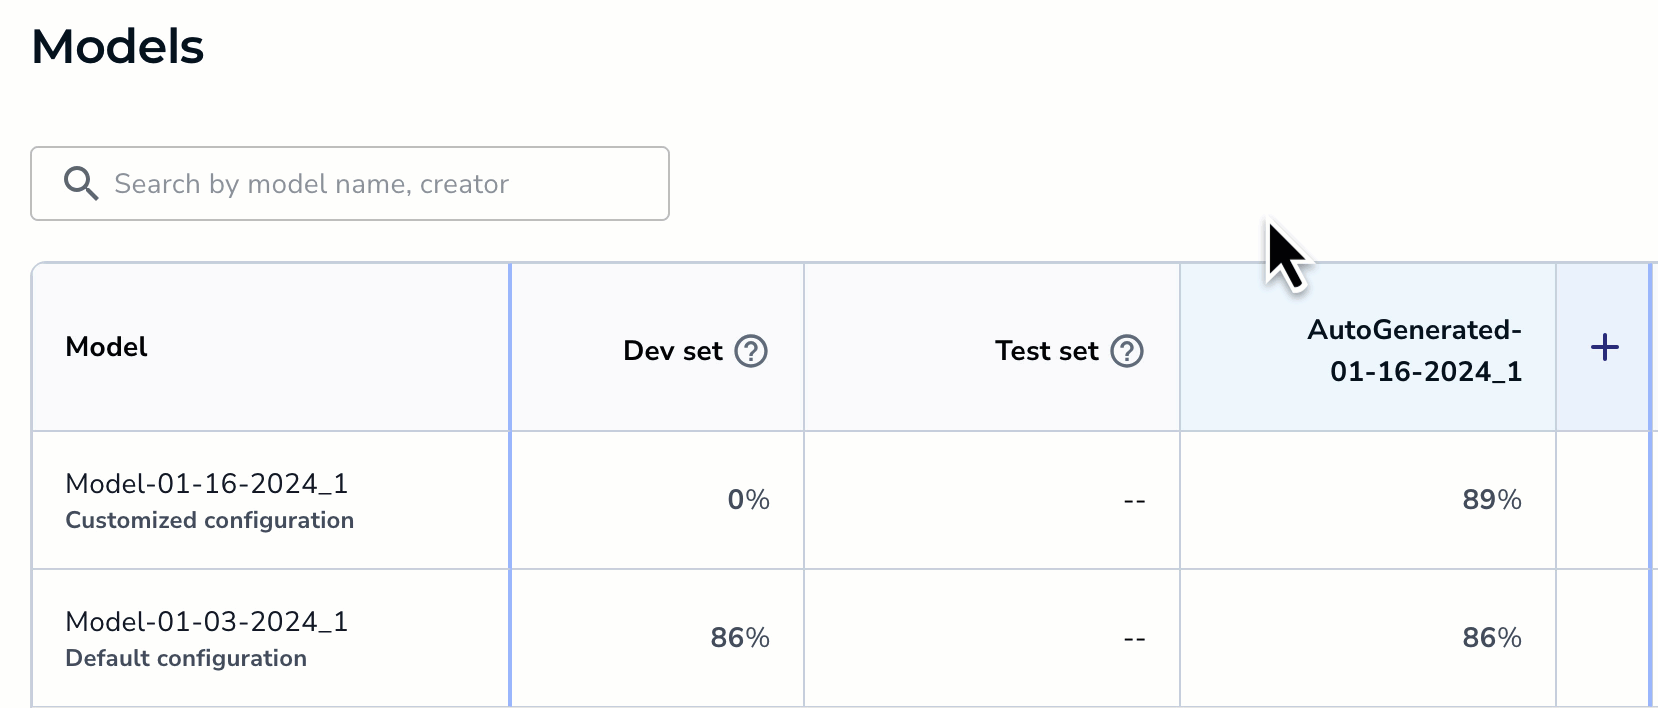The height and width of the screenshot is (708, 1658).
Task: Click Test set cell for Model-01-03-2024_1
Action: pos(1134,639)
